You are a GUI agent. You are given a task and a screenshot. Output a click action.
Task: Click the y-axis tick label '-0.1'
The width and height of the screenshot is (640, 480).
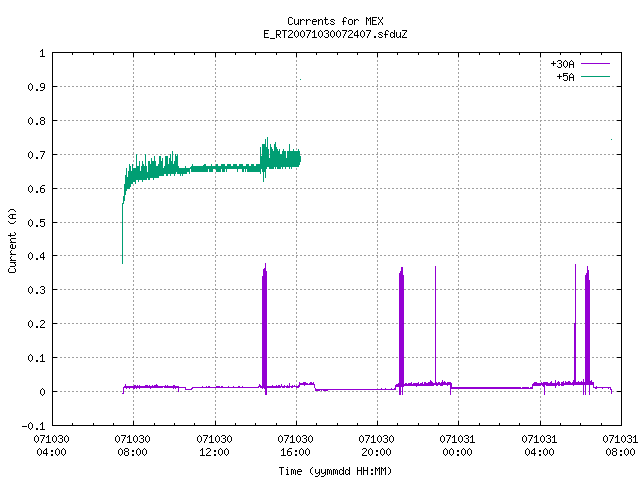pyautogui.click(x=33, y=426)
